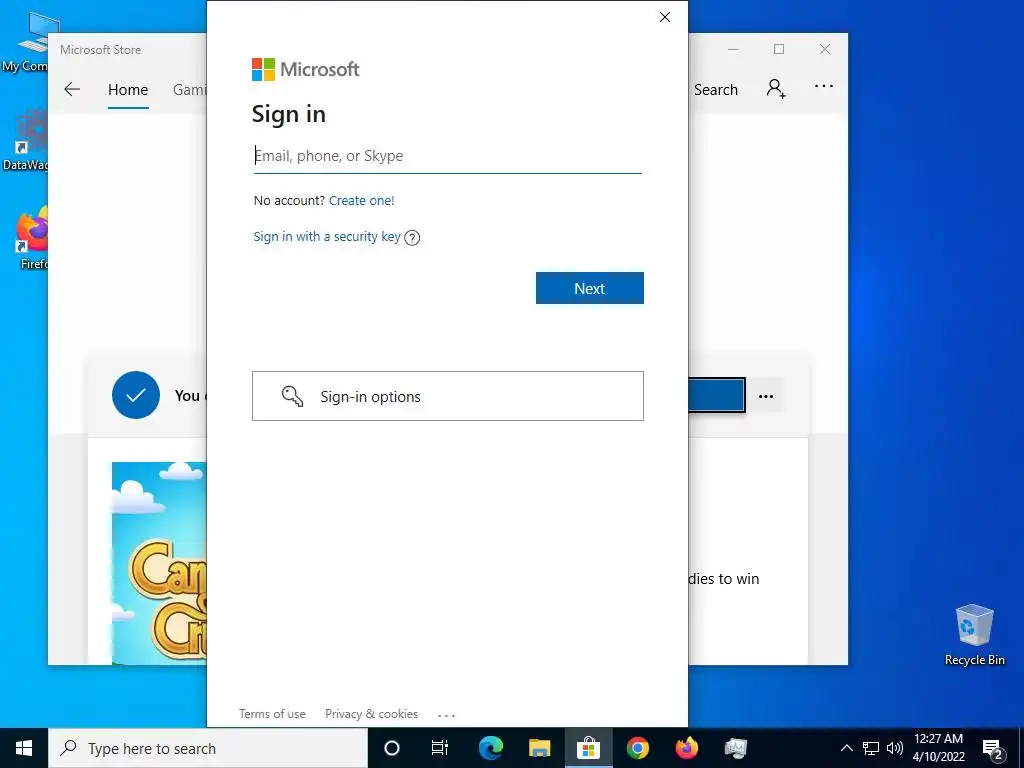
Task: Select Home tab in Microsoft Store
Action: (x=128, y=89)
